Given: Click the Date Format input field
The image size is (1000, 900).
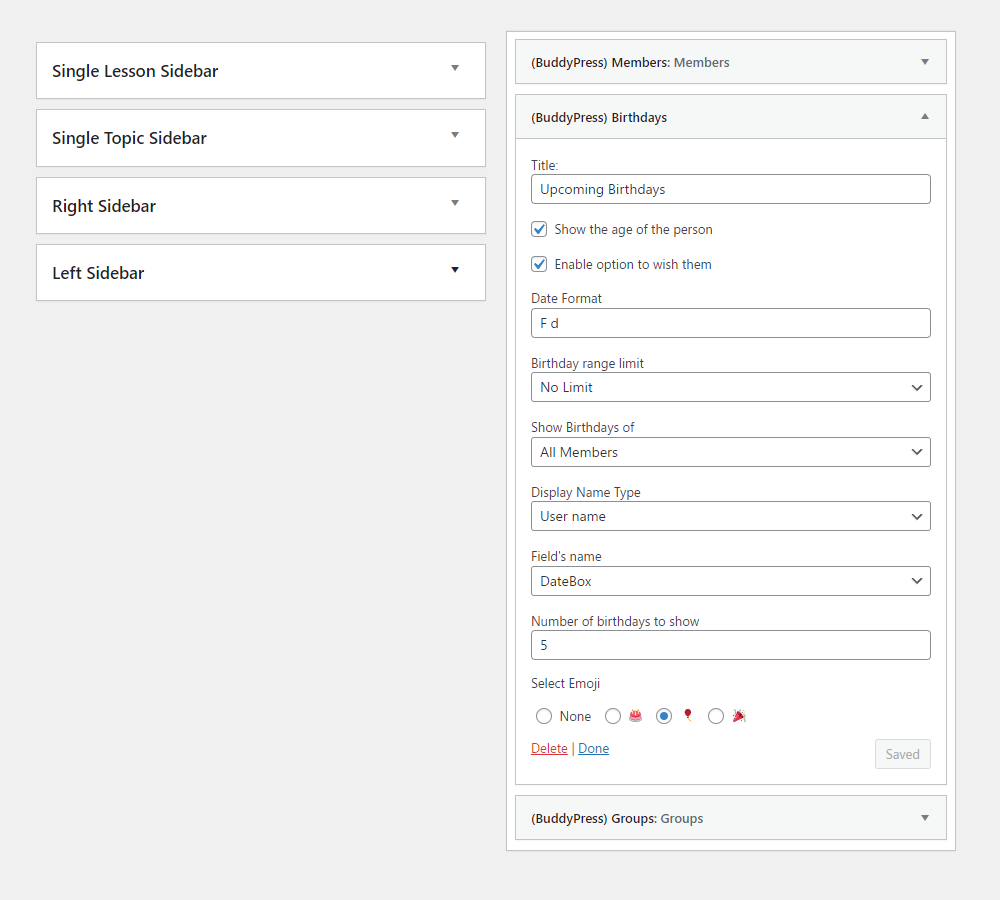Looking at the screenshot, I should point(730,323).
